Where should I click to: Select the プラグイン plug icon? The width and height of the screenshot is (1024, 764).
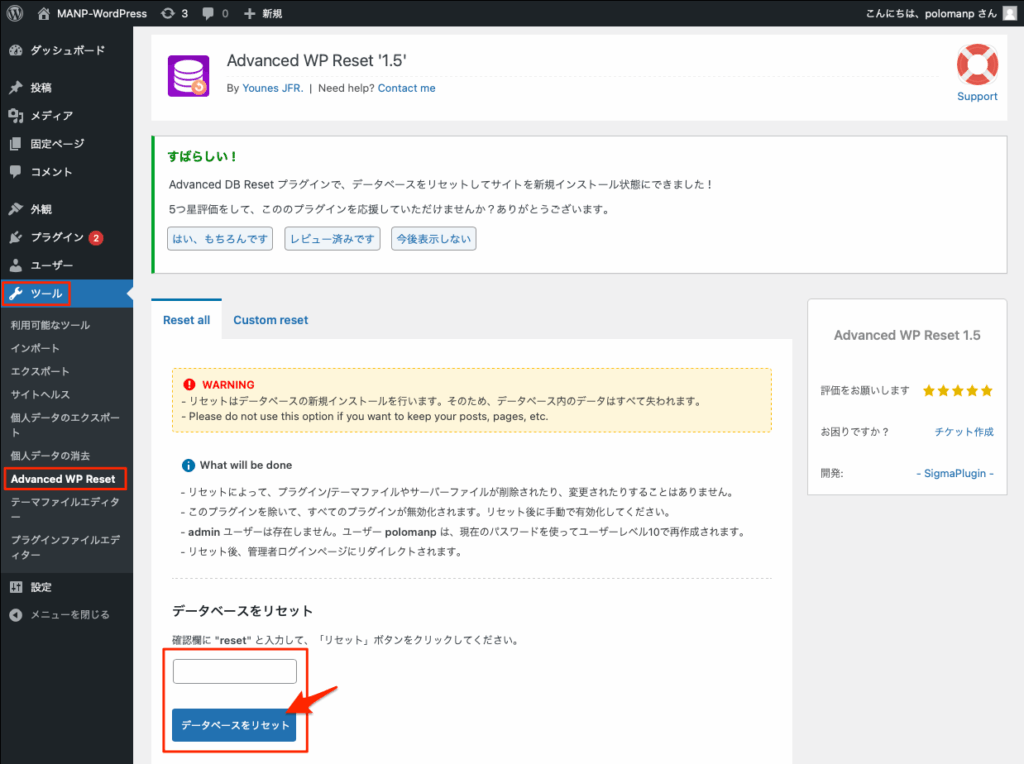point(16,237)
